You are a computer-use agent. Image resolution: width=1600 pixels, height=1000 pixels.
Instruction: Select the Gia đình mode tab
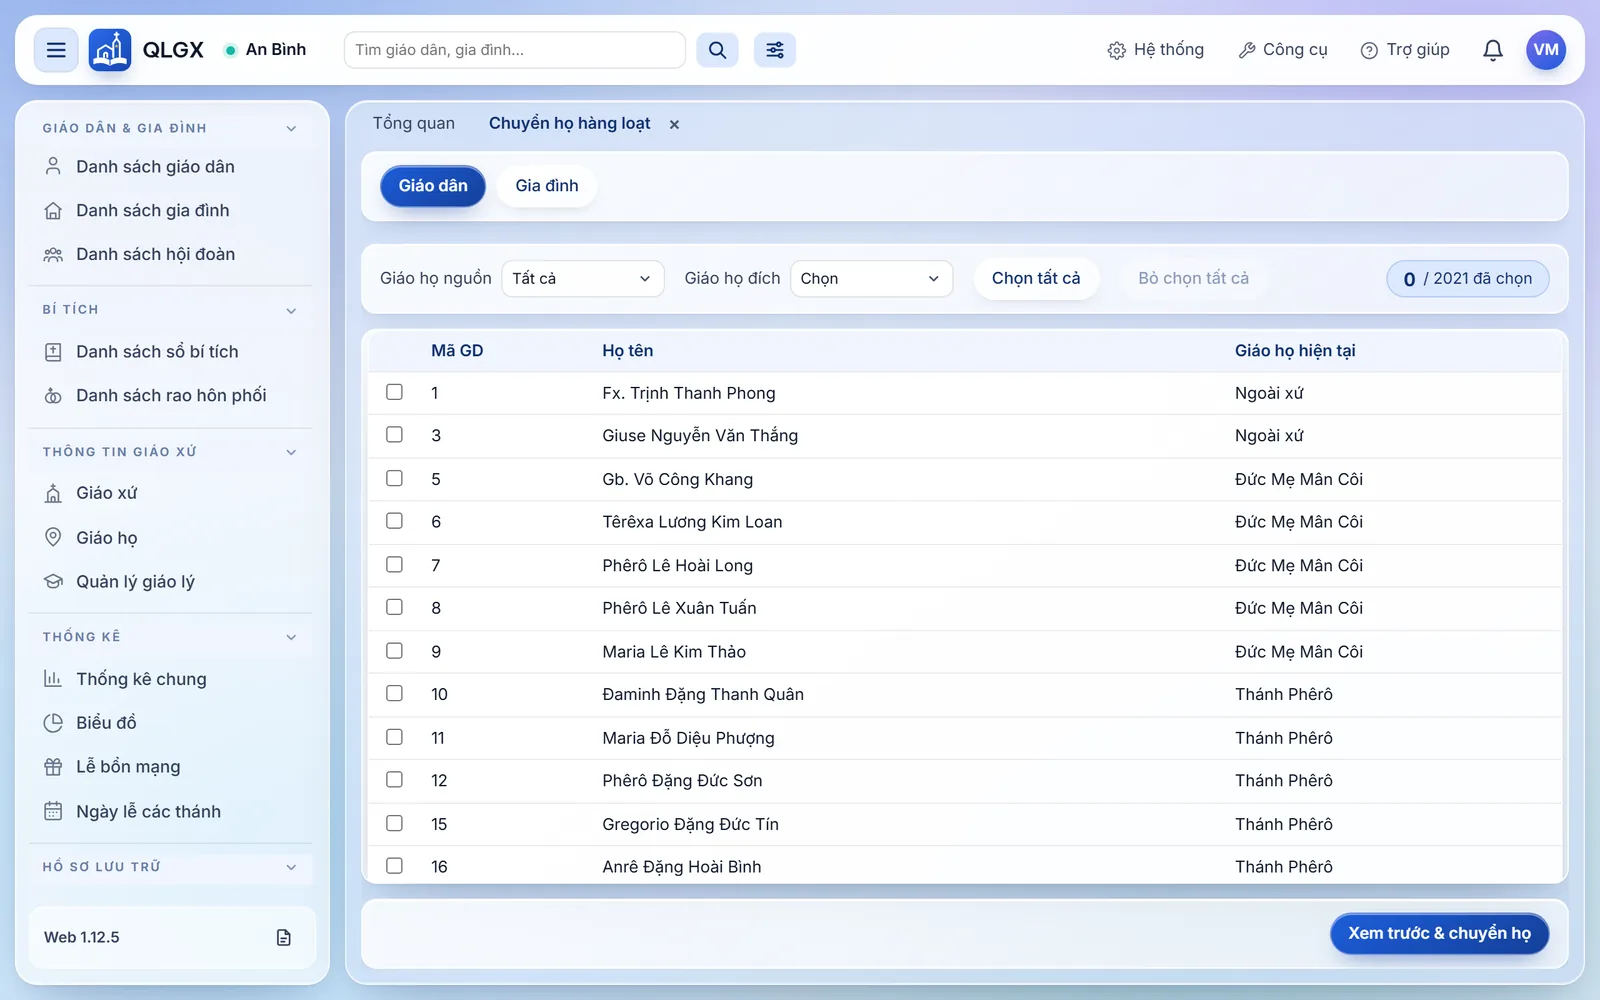click(x=547, y=186)
